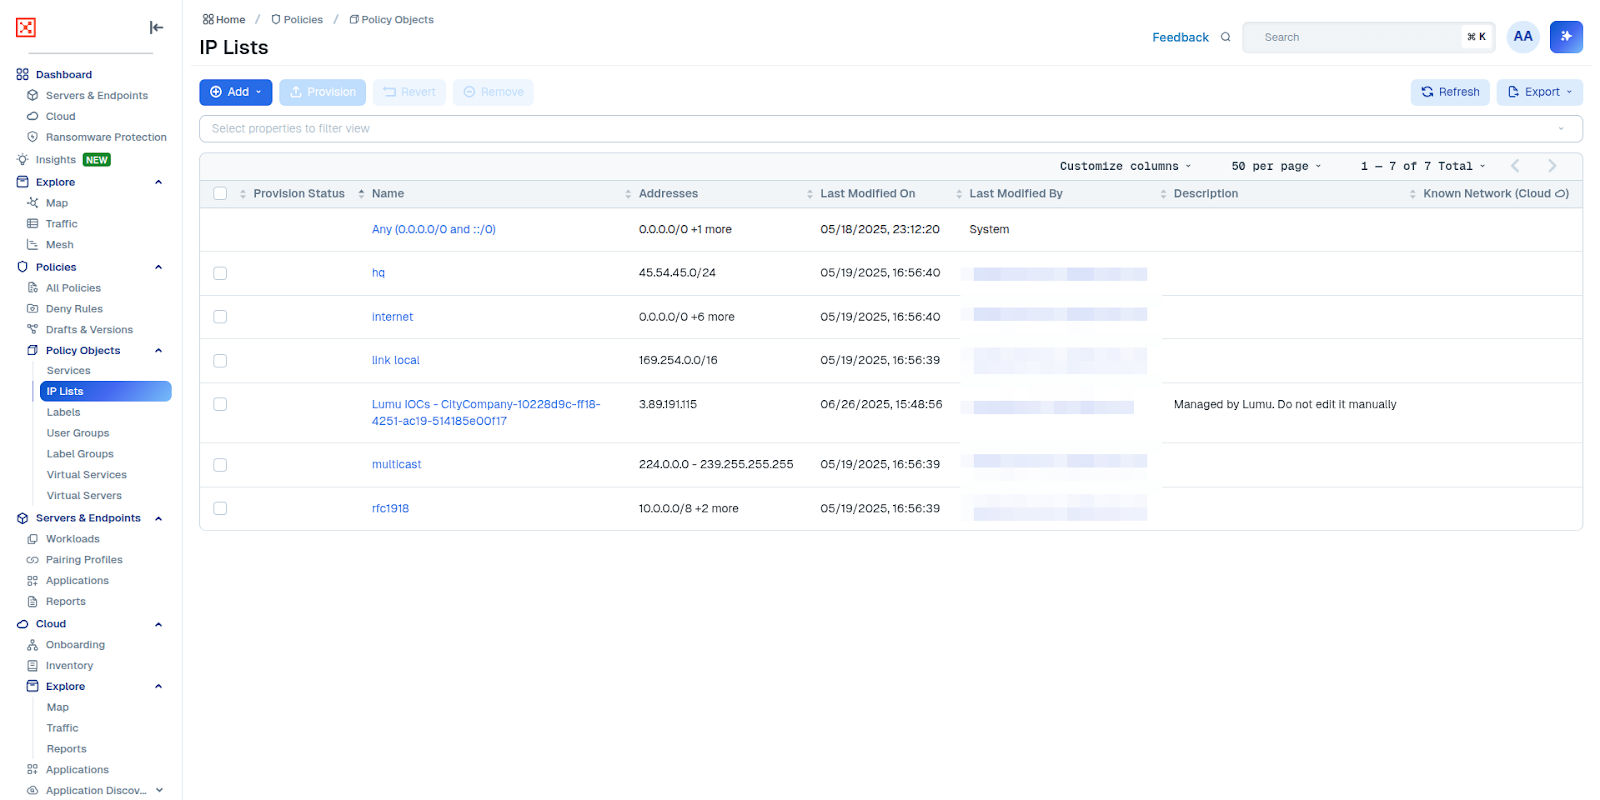Click the product logo icon
The width and height of the screenshot is (1600, 800).
pyautogui.click(x=26, y=28)
